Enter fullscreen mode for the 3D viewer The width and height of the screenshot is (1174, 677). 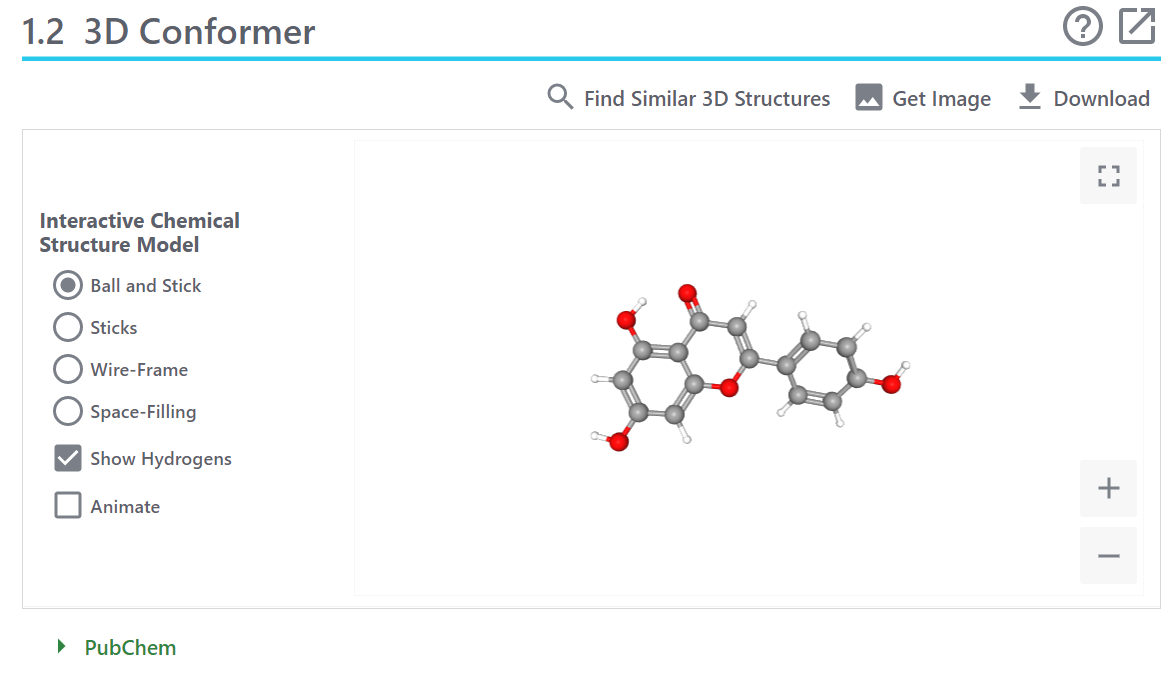point(1108,175)
